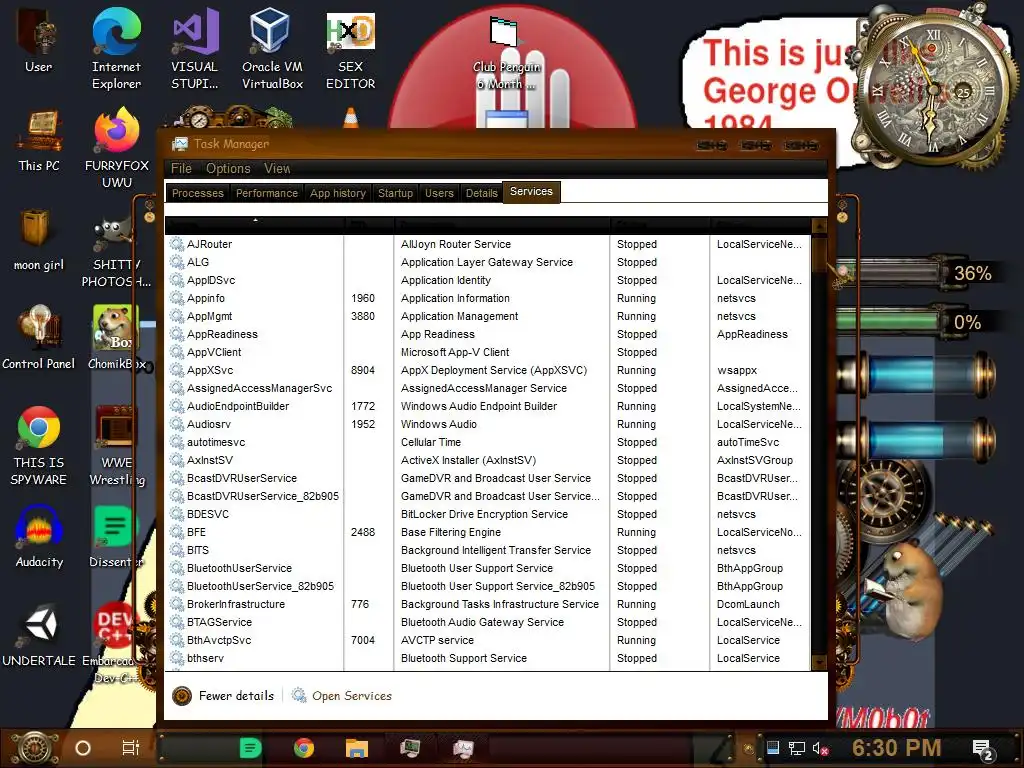The width and height of the screenshot is (1024, 768).
Task: Switch to the Users tab
Action: click(439, 193)
